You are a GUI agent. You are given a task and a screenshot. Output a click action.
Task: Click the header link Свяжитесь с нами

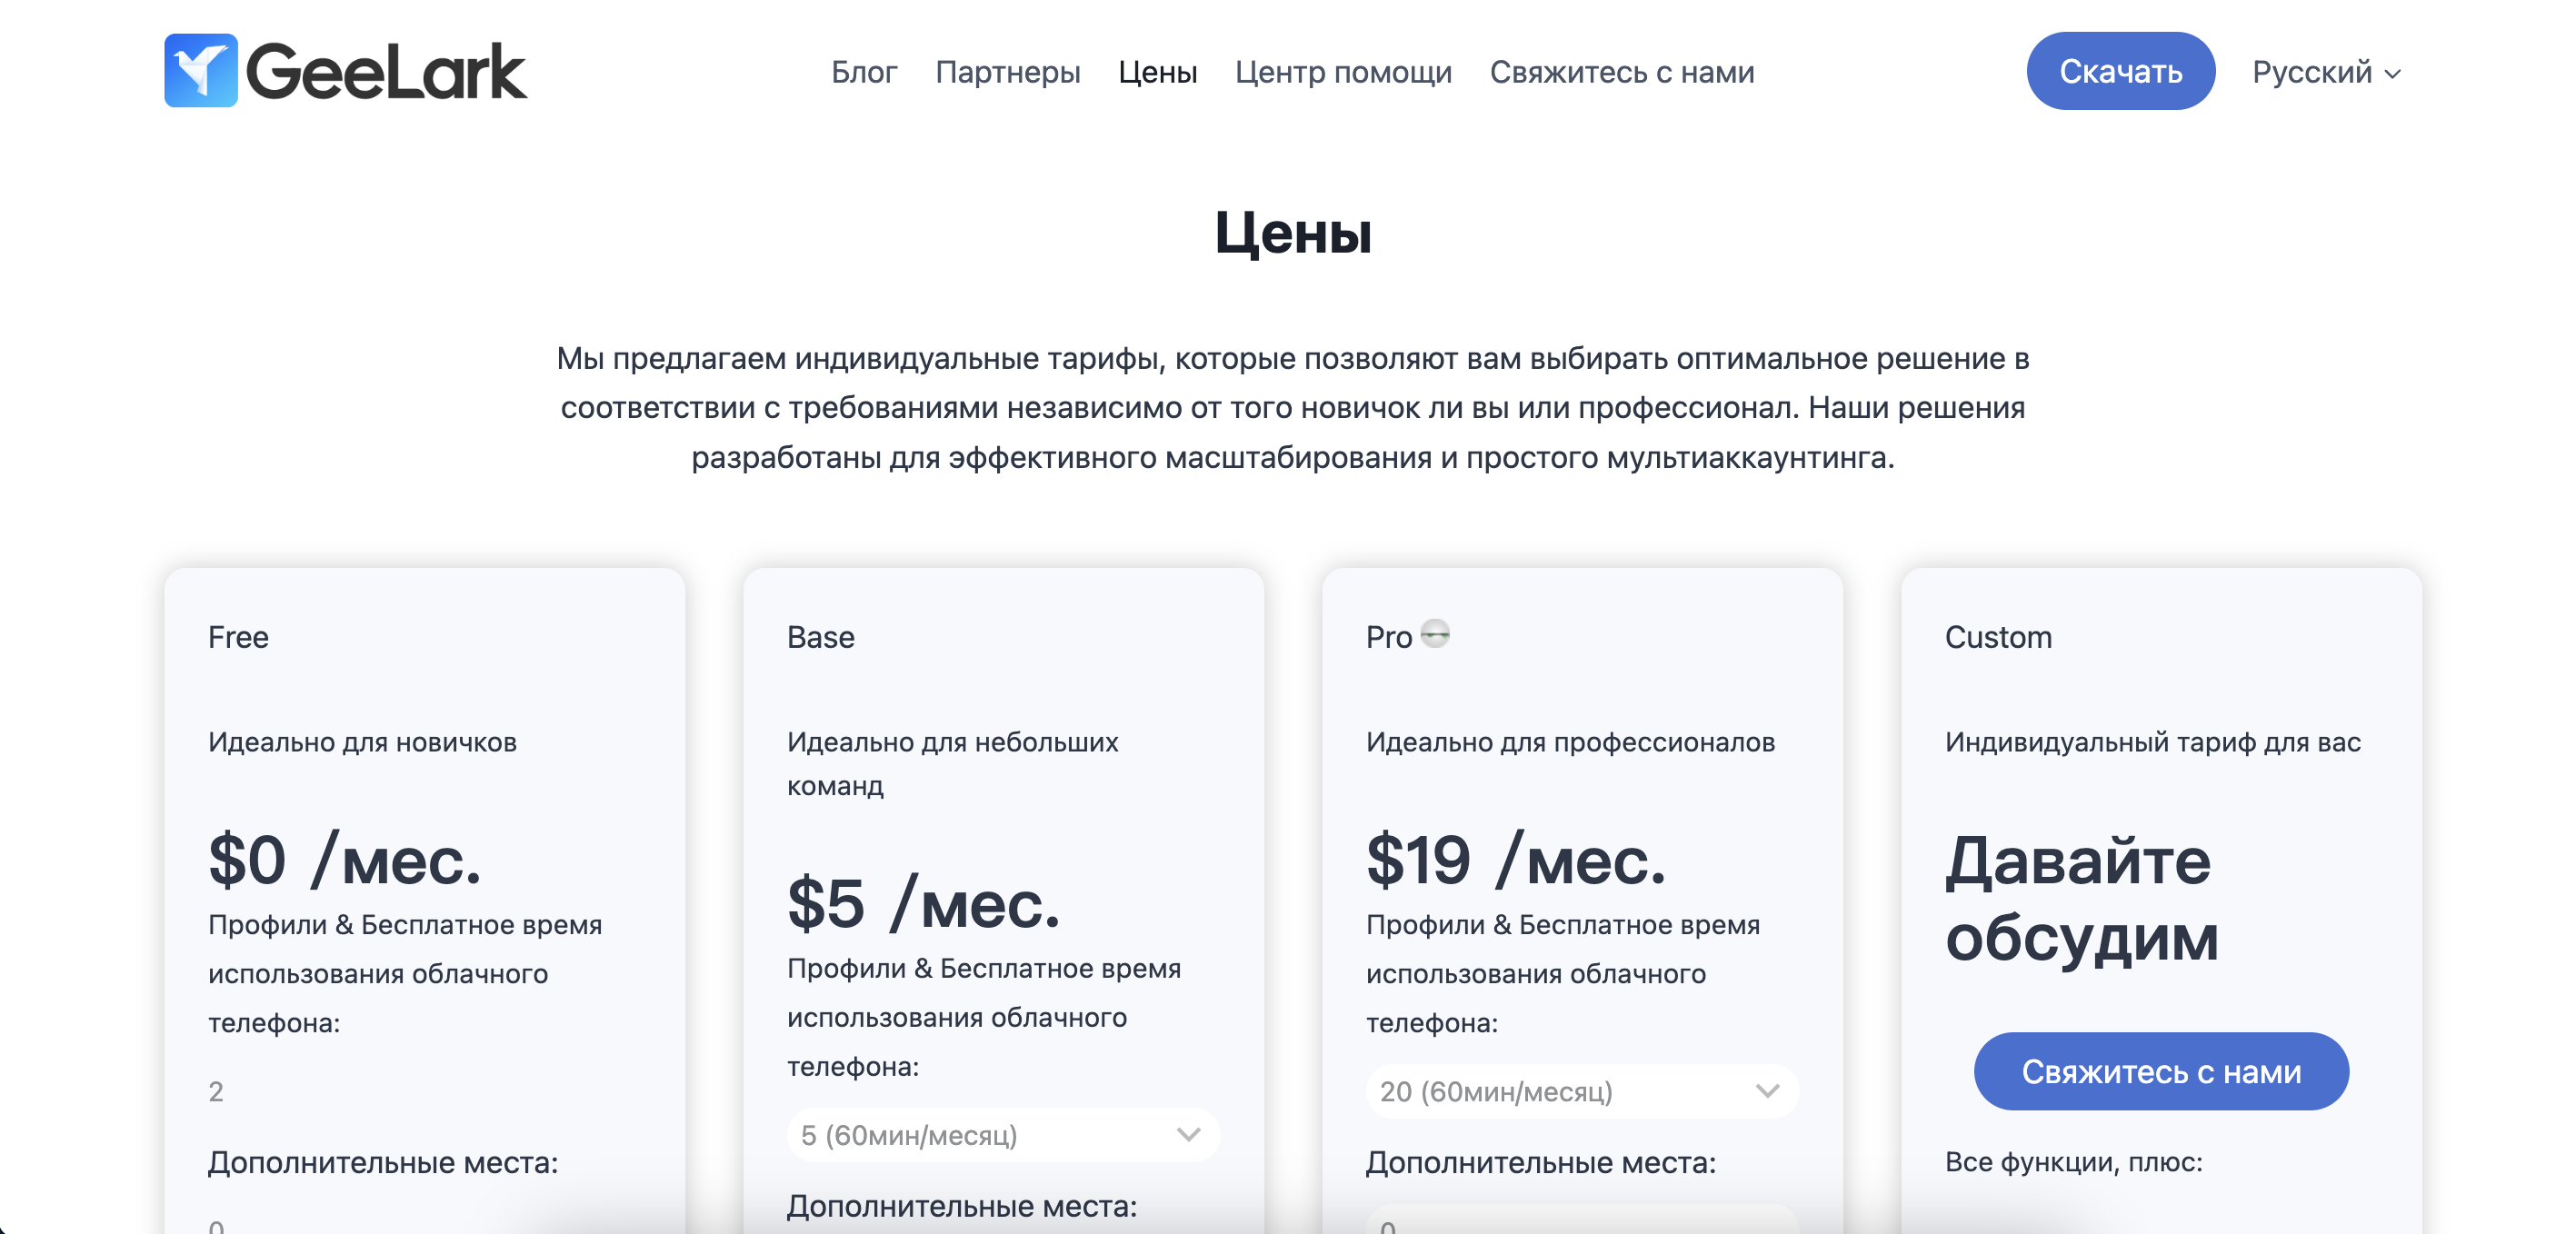pos(1621,72)
